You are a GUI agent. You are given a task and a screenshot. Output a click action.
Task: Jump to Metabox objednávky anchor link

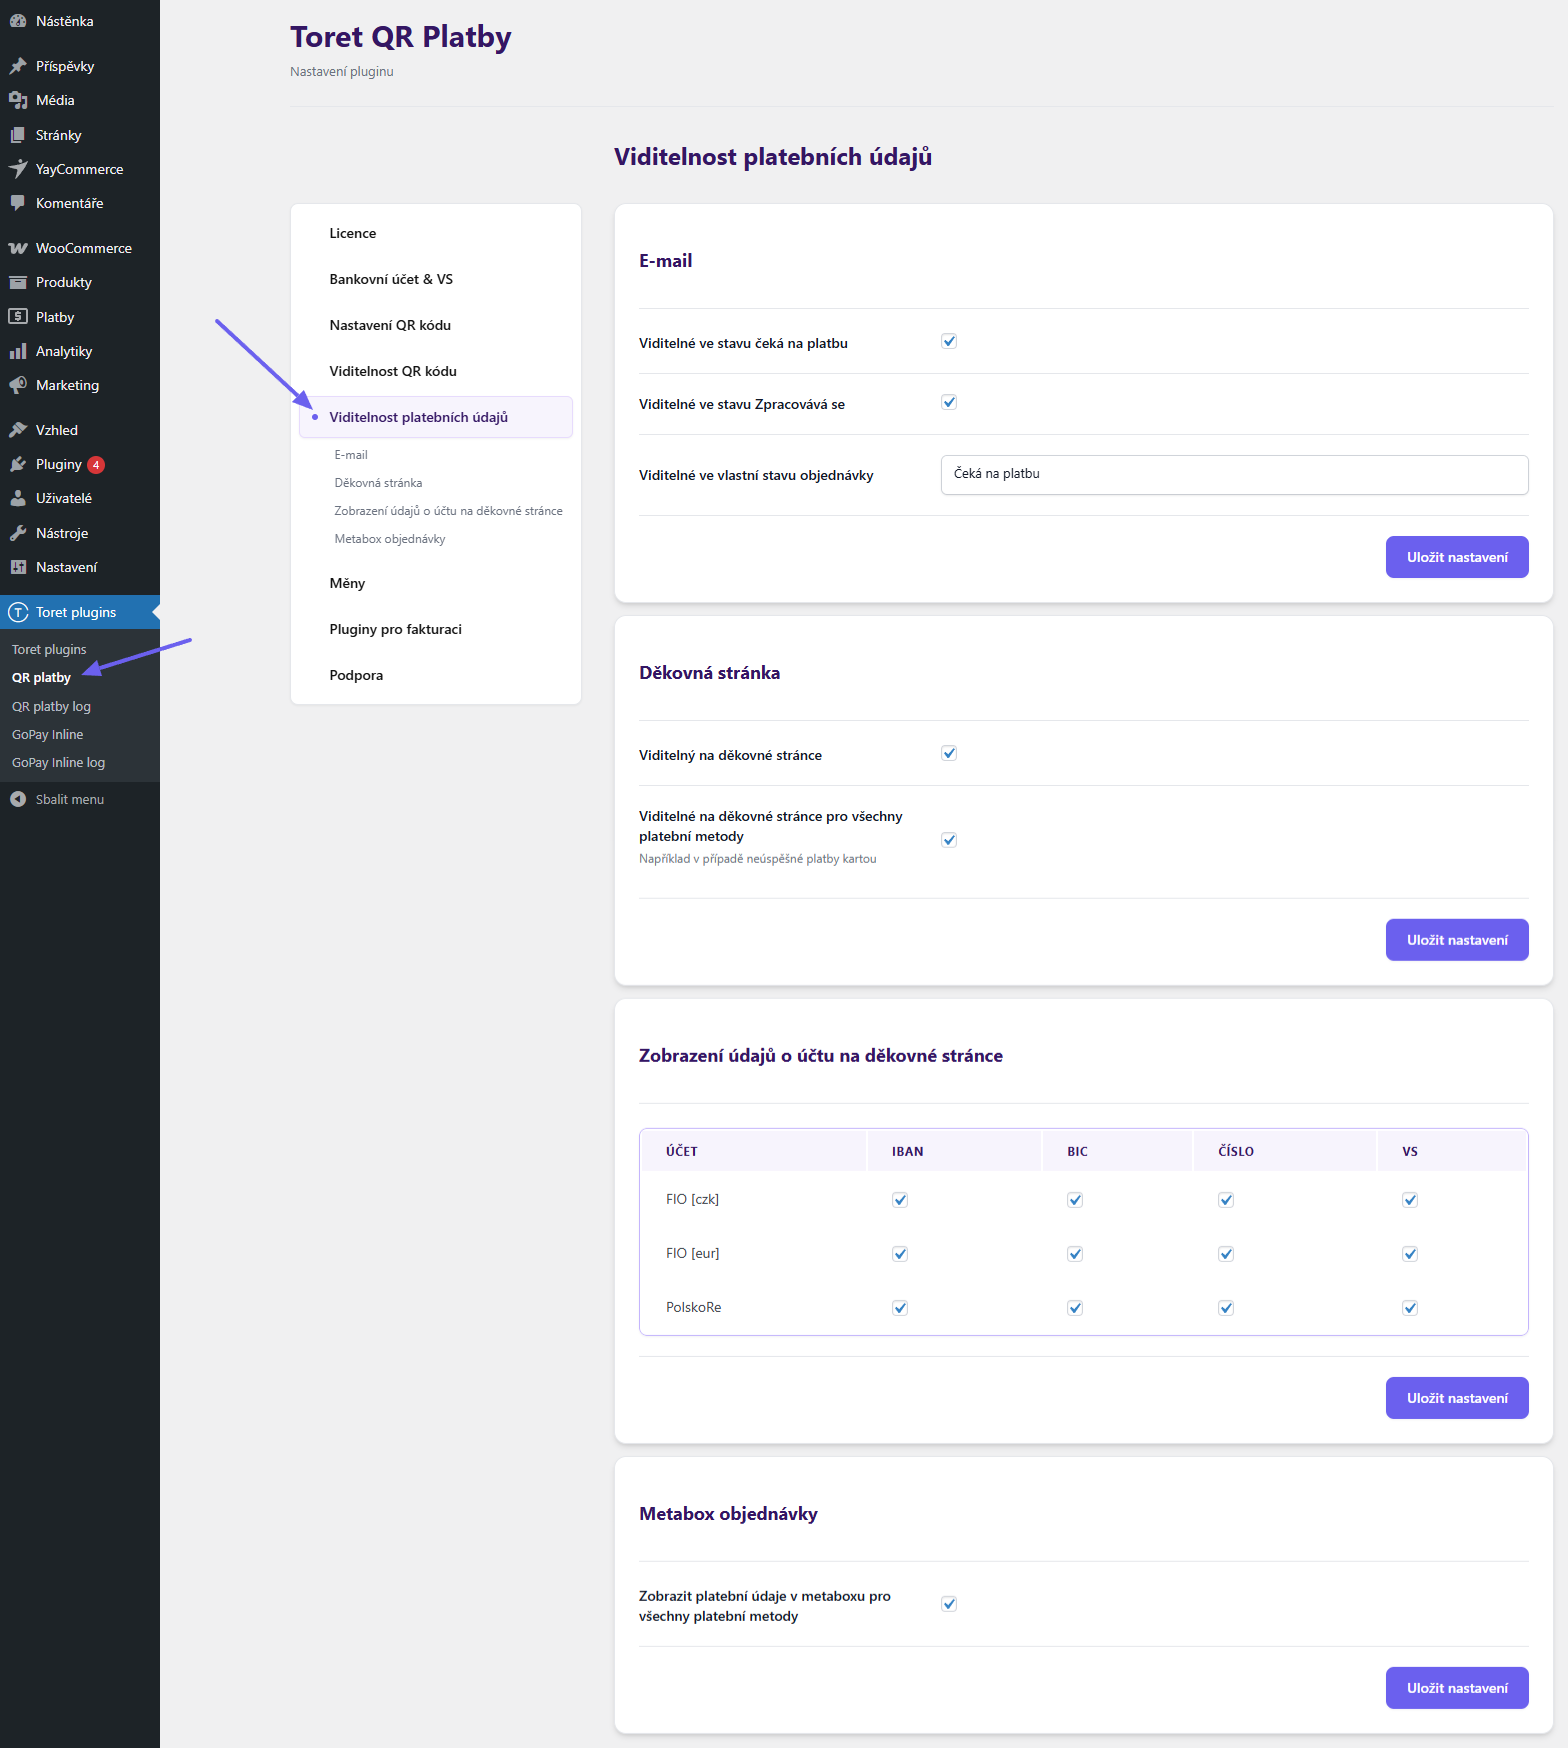(x=390, y=539)
